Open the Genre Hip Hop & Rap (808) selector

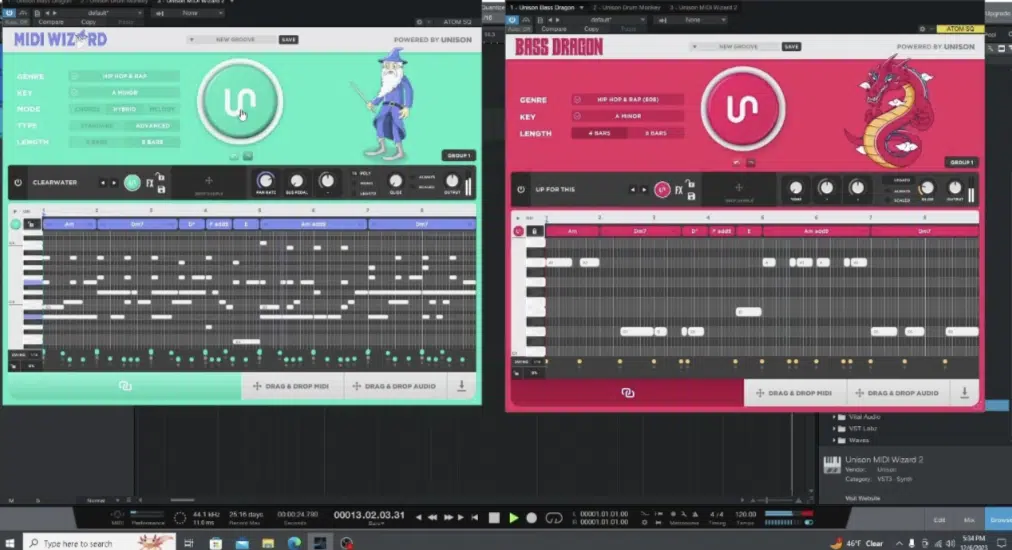(627, 100)
